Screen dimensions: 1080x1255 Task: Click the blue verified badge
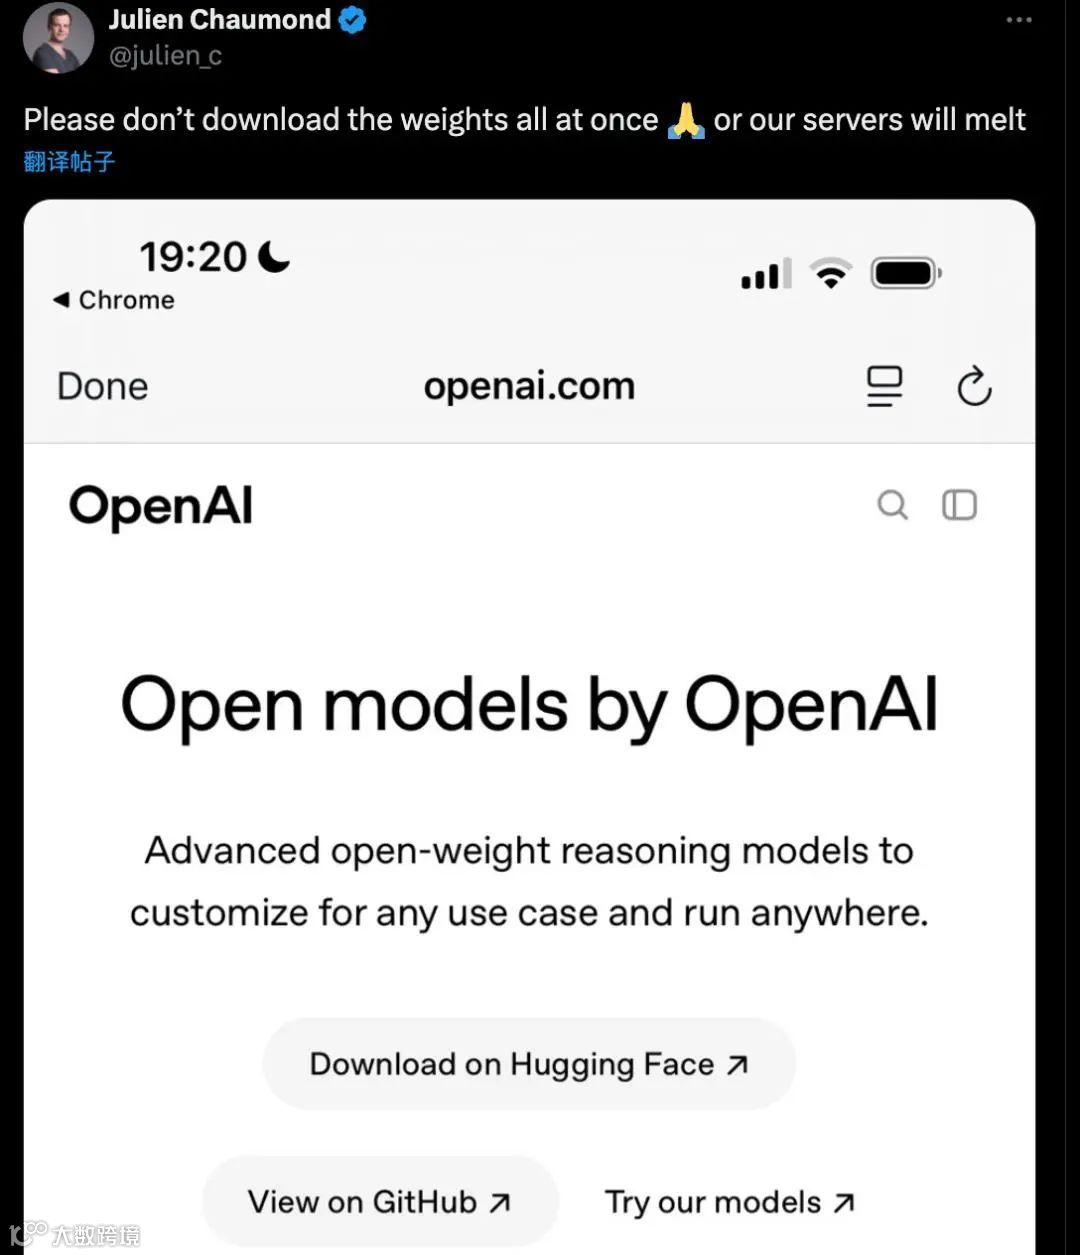[x=352, y=20]
